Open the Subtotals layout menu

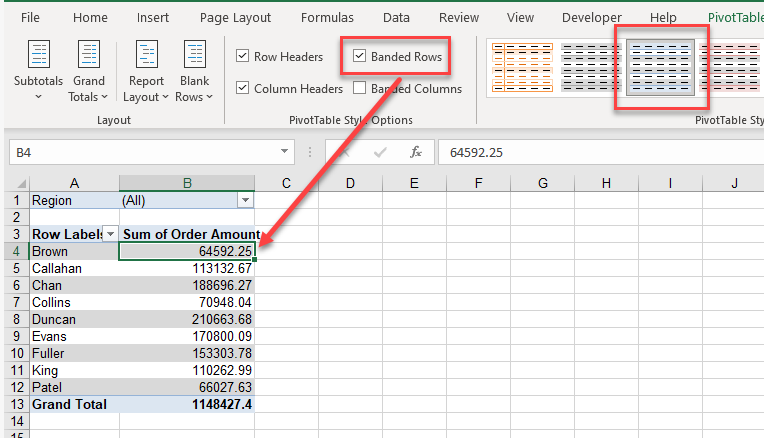point(39,72)
